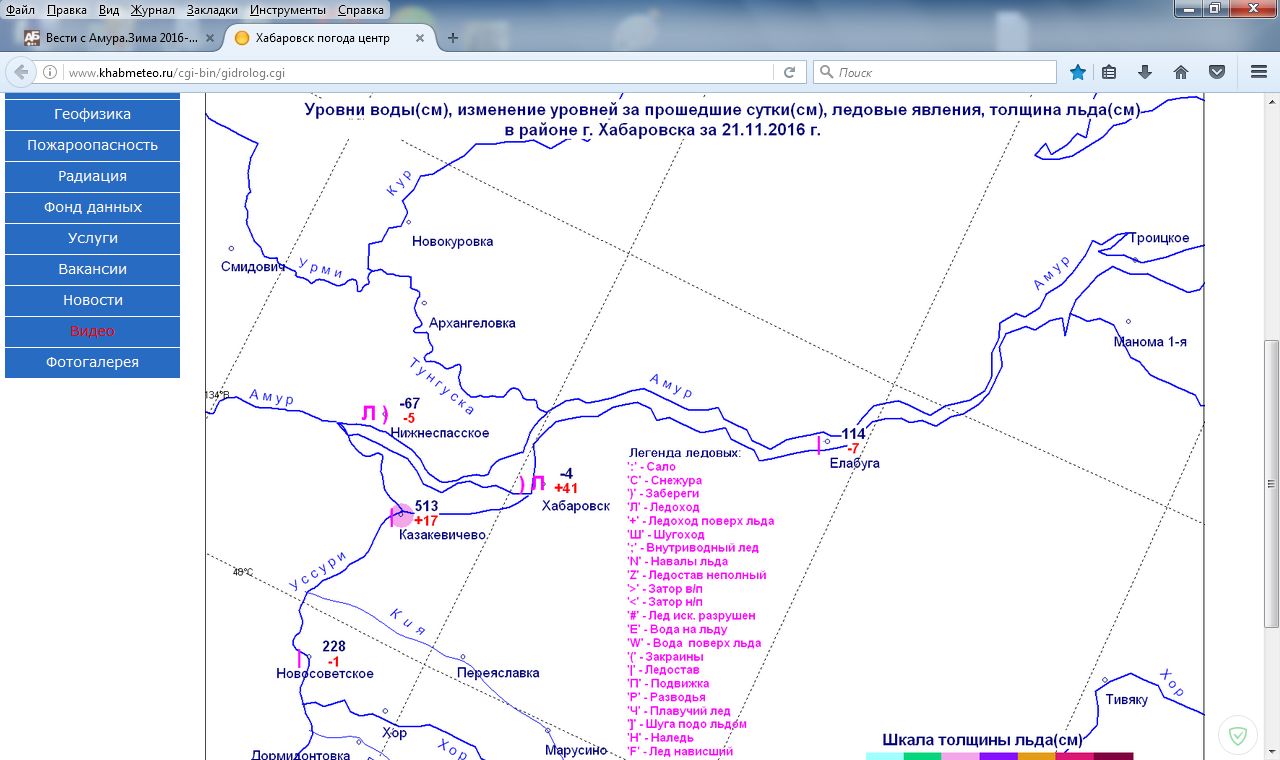Click in the Поиск search field
This screenshot has width=1280, height=760.
coord(940,72)
